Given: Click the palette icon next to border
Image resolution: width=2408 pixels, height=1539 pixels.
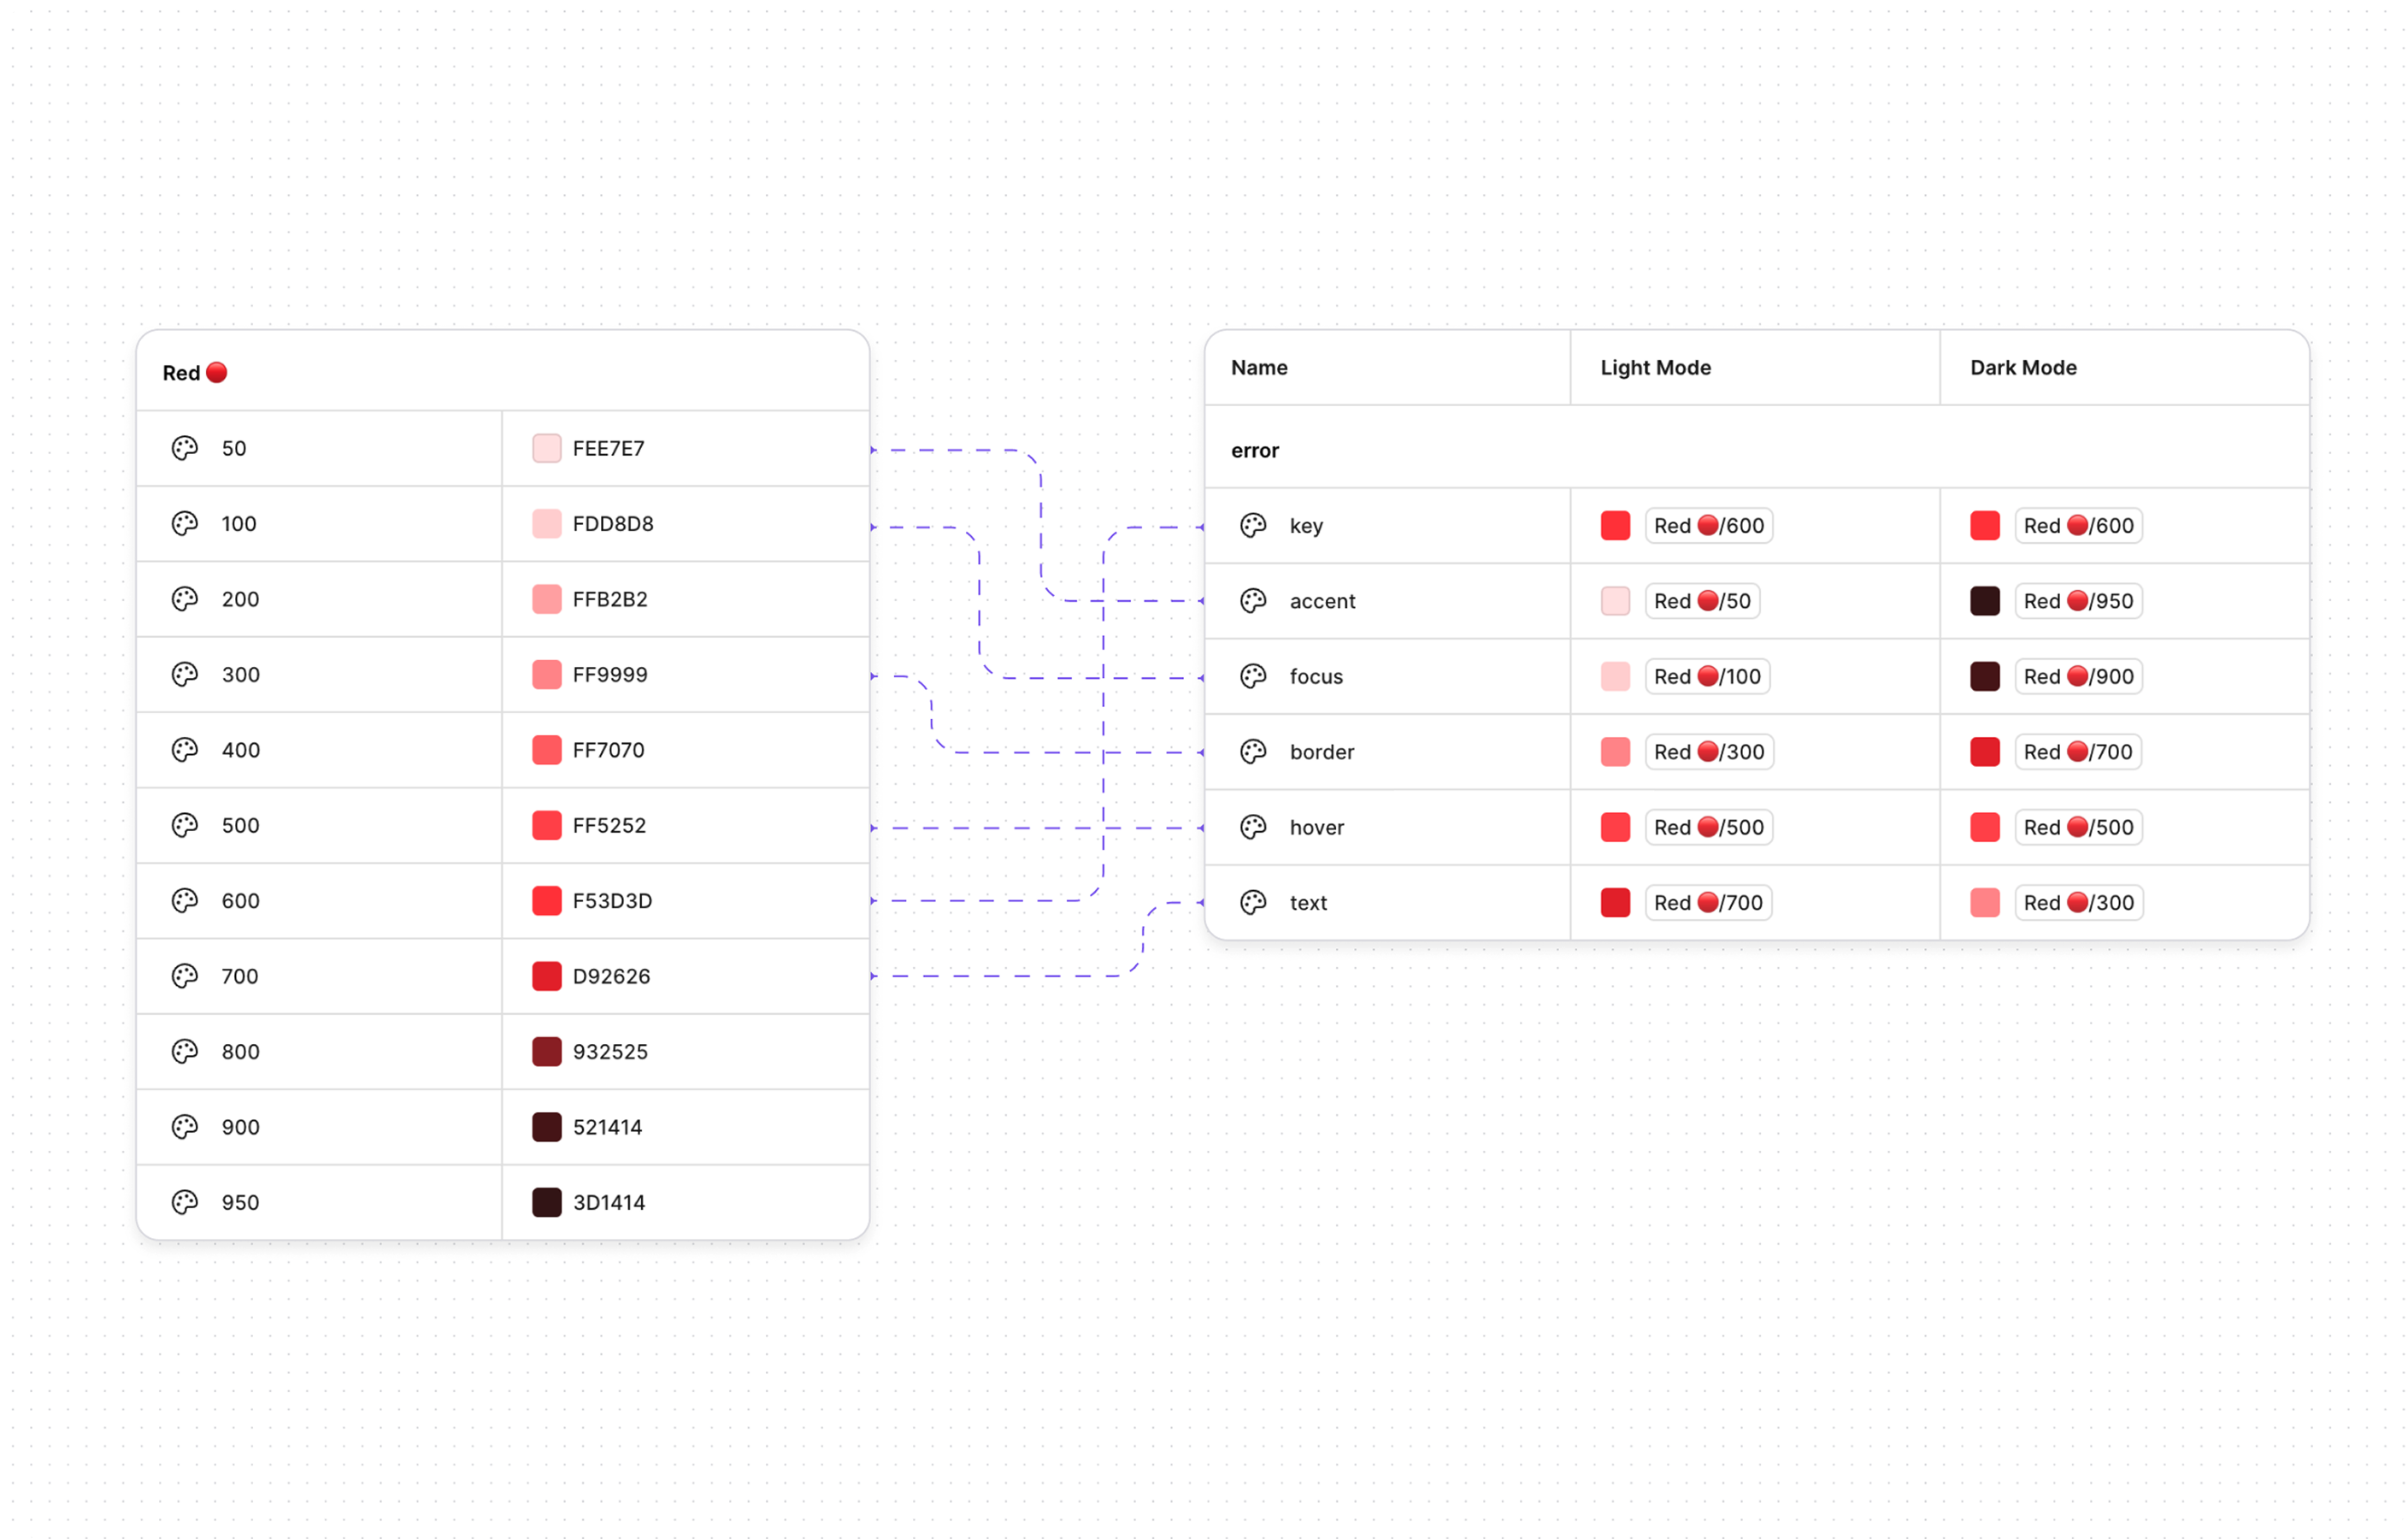Looking at the screenshot, I should (1253, 752).
